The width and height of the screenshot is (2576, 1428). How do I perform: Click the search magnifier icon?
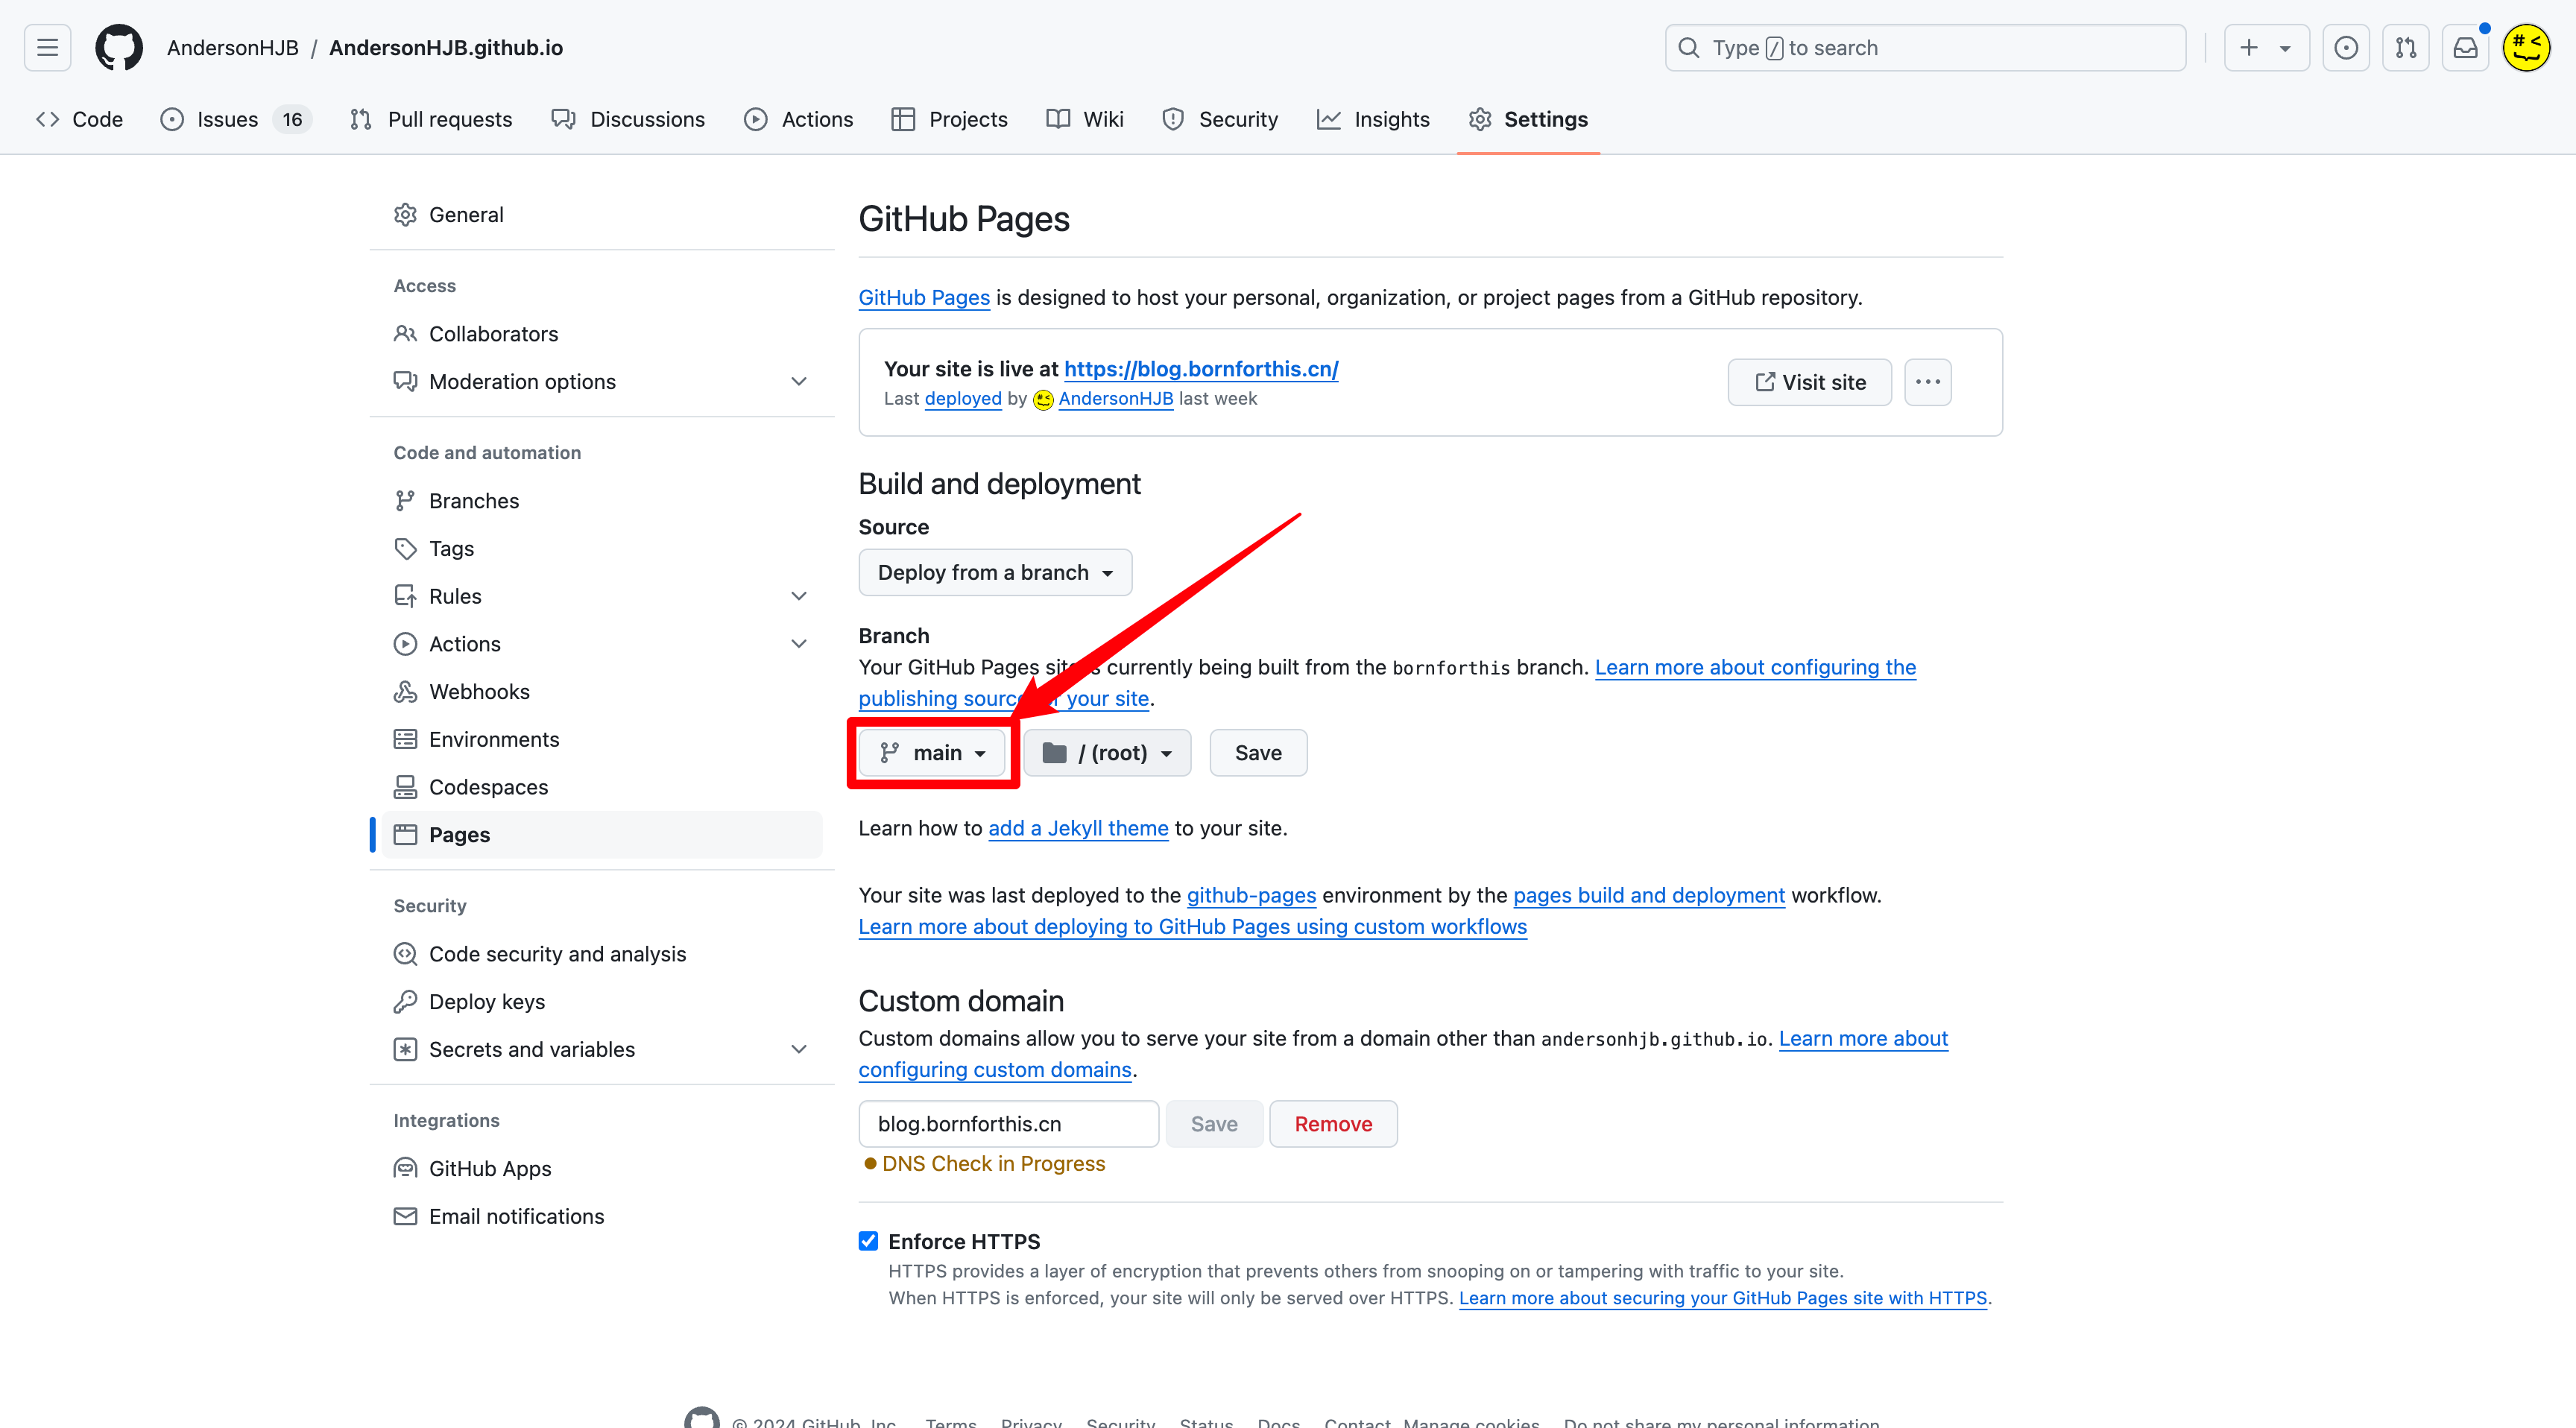tap(1689, 47)
